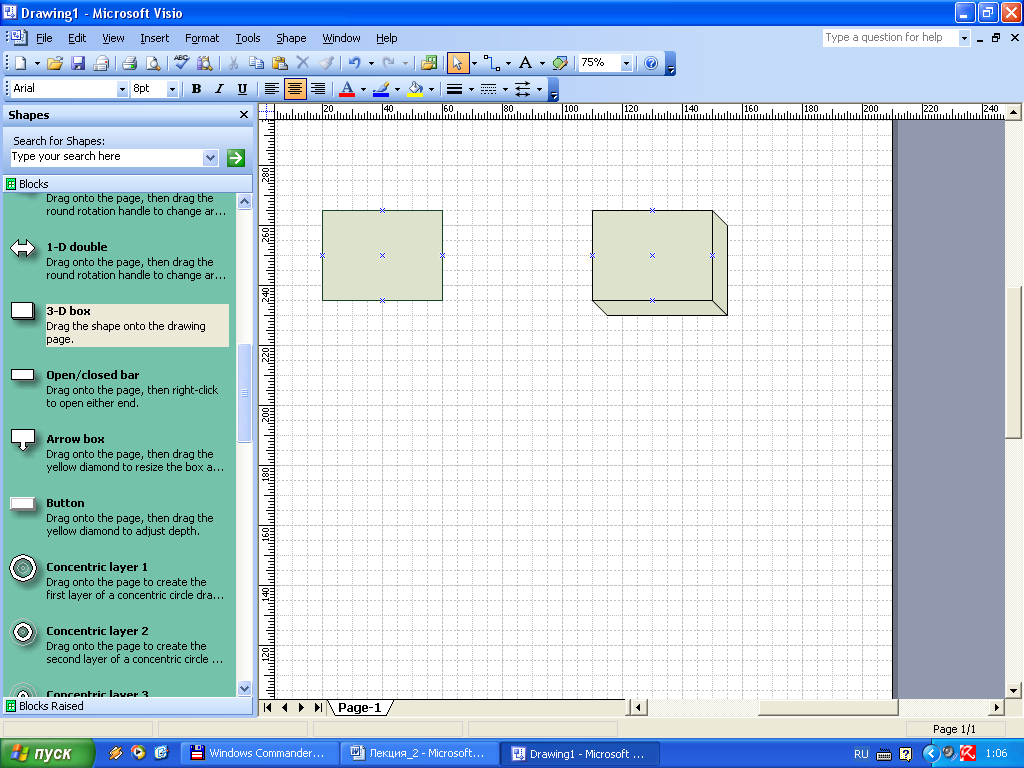Align text center
The width and height of the screenshot is (1024, 768).
[295, 89]
